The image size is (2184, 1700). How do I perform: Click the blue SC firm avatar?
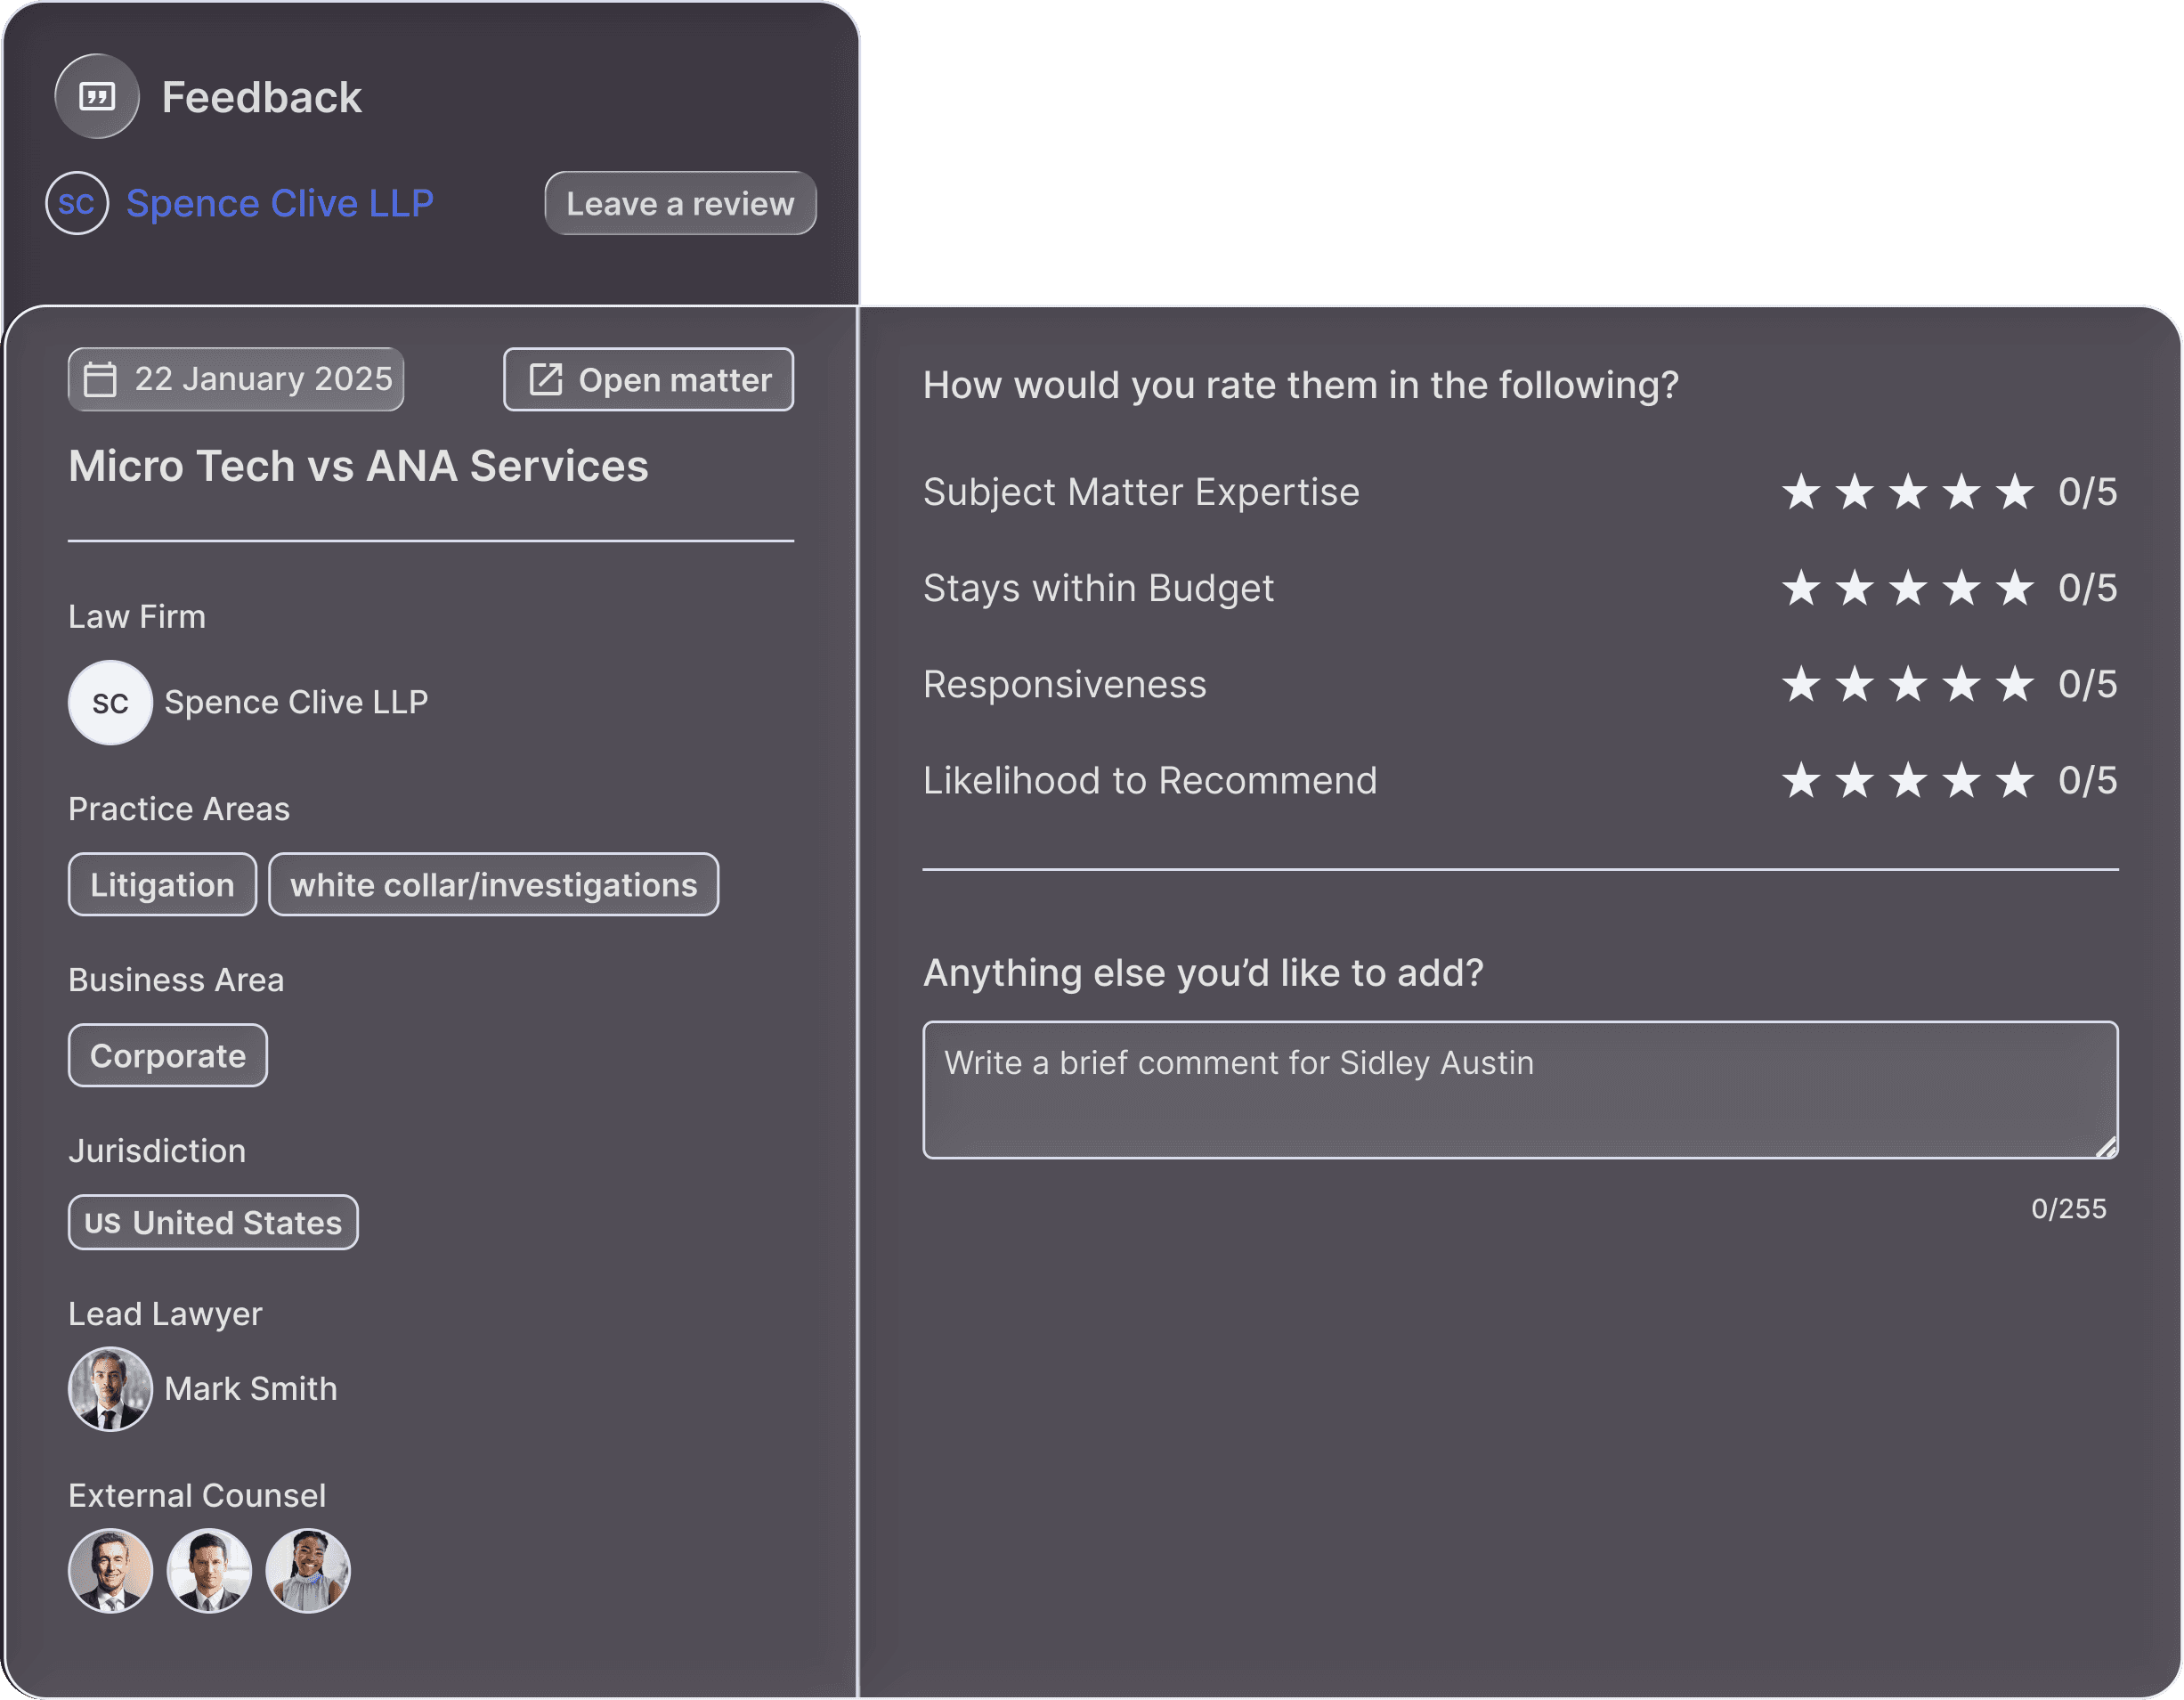tap(77, 203)
